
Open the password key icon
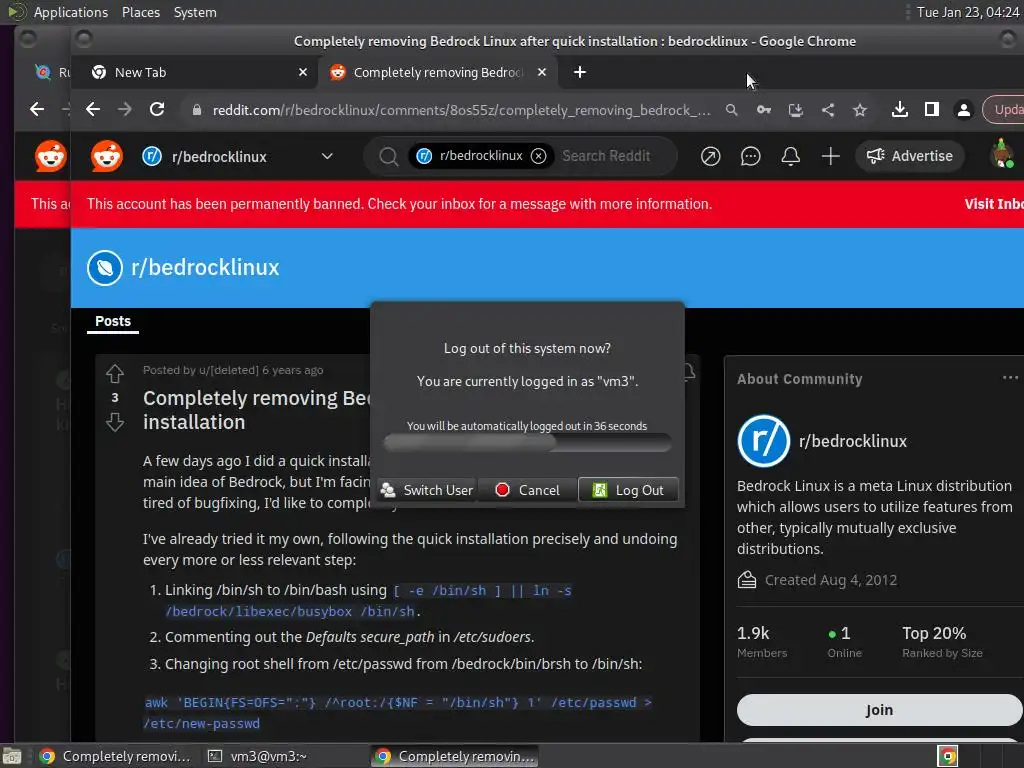tap(763, 110)
